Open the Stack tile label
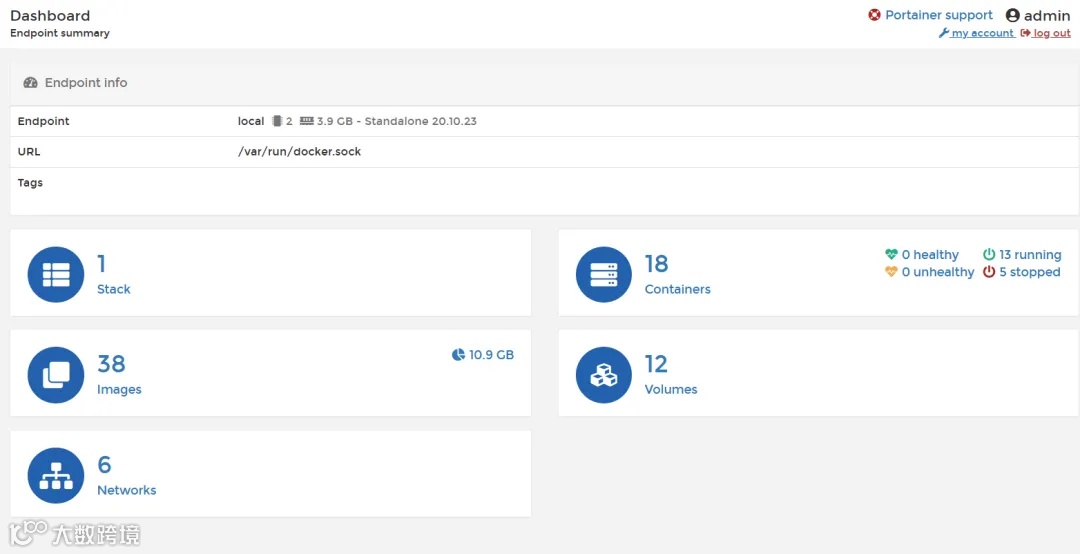 click(114, 289)
